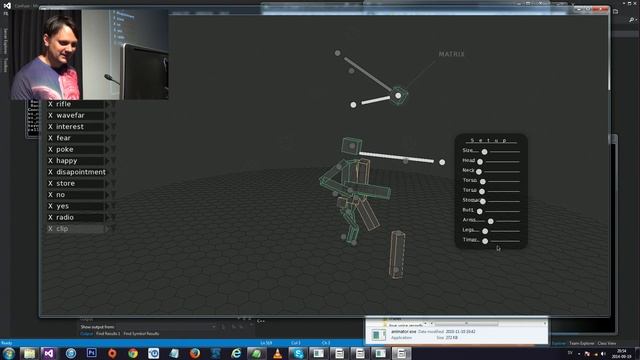Select the poke animation entry
This screenshot has width=640, height=360.
point(65,149)
